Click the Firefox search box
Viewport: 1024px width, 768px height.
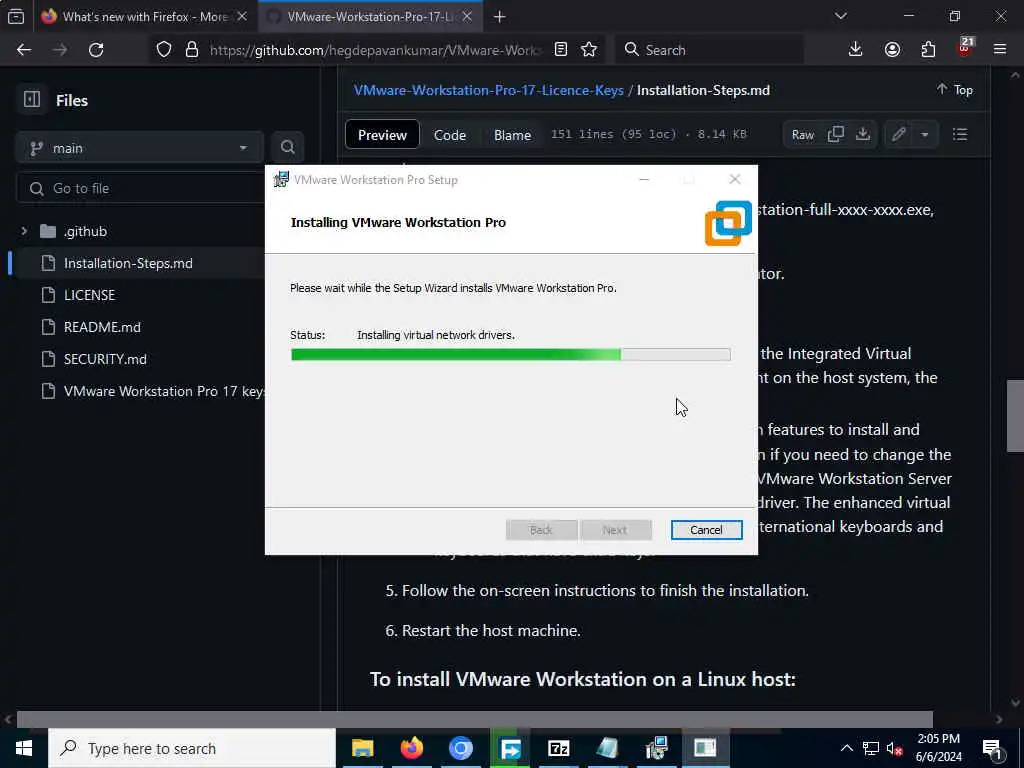pyautogui.click(x=709, y=50)
